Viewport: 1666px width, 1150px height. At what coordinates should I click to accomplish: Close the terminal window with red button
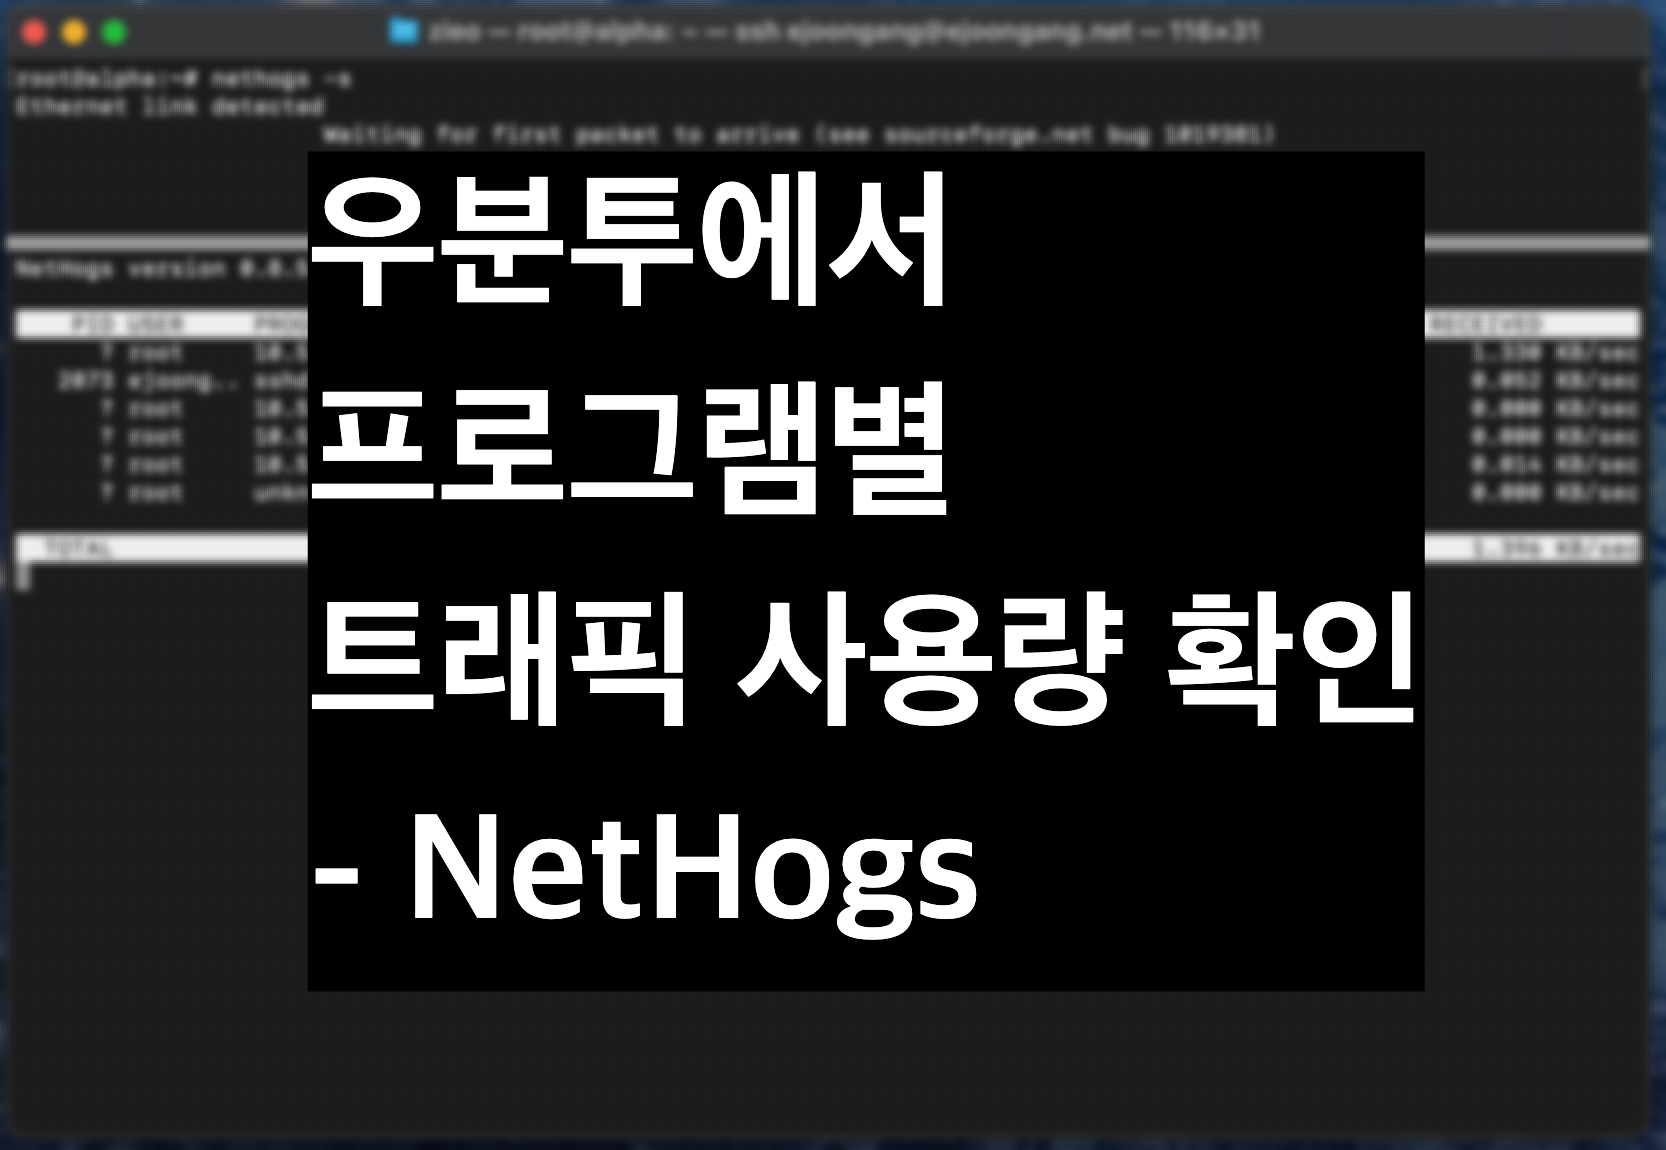pyautogui.click(x=34, y=33)
